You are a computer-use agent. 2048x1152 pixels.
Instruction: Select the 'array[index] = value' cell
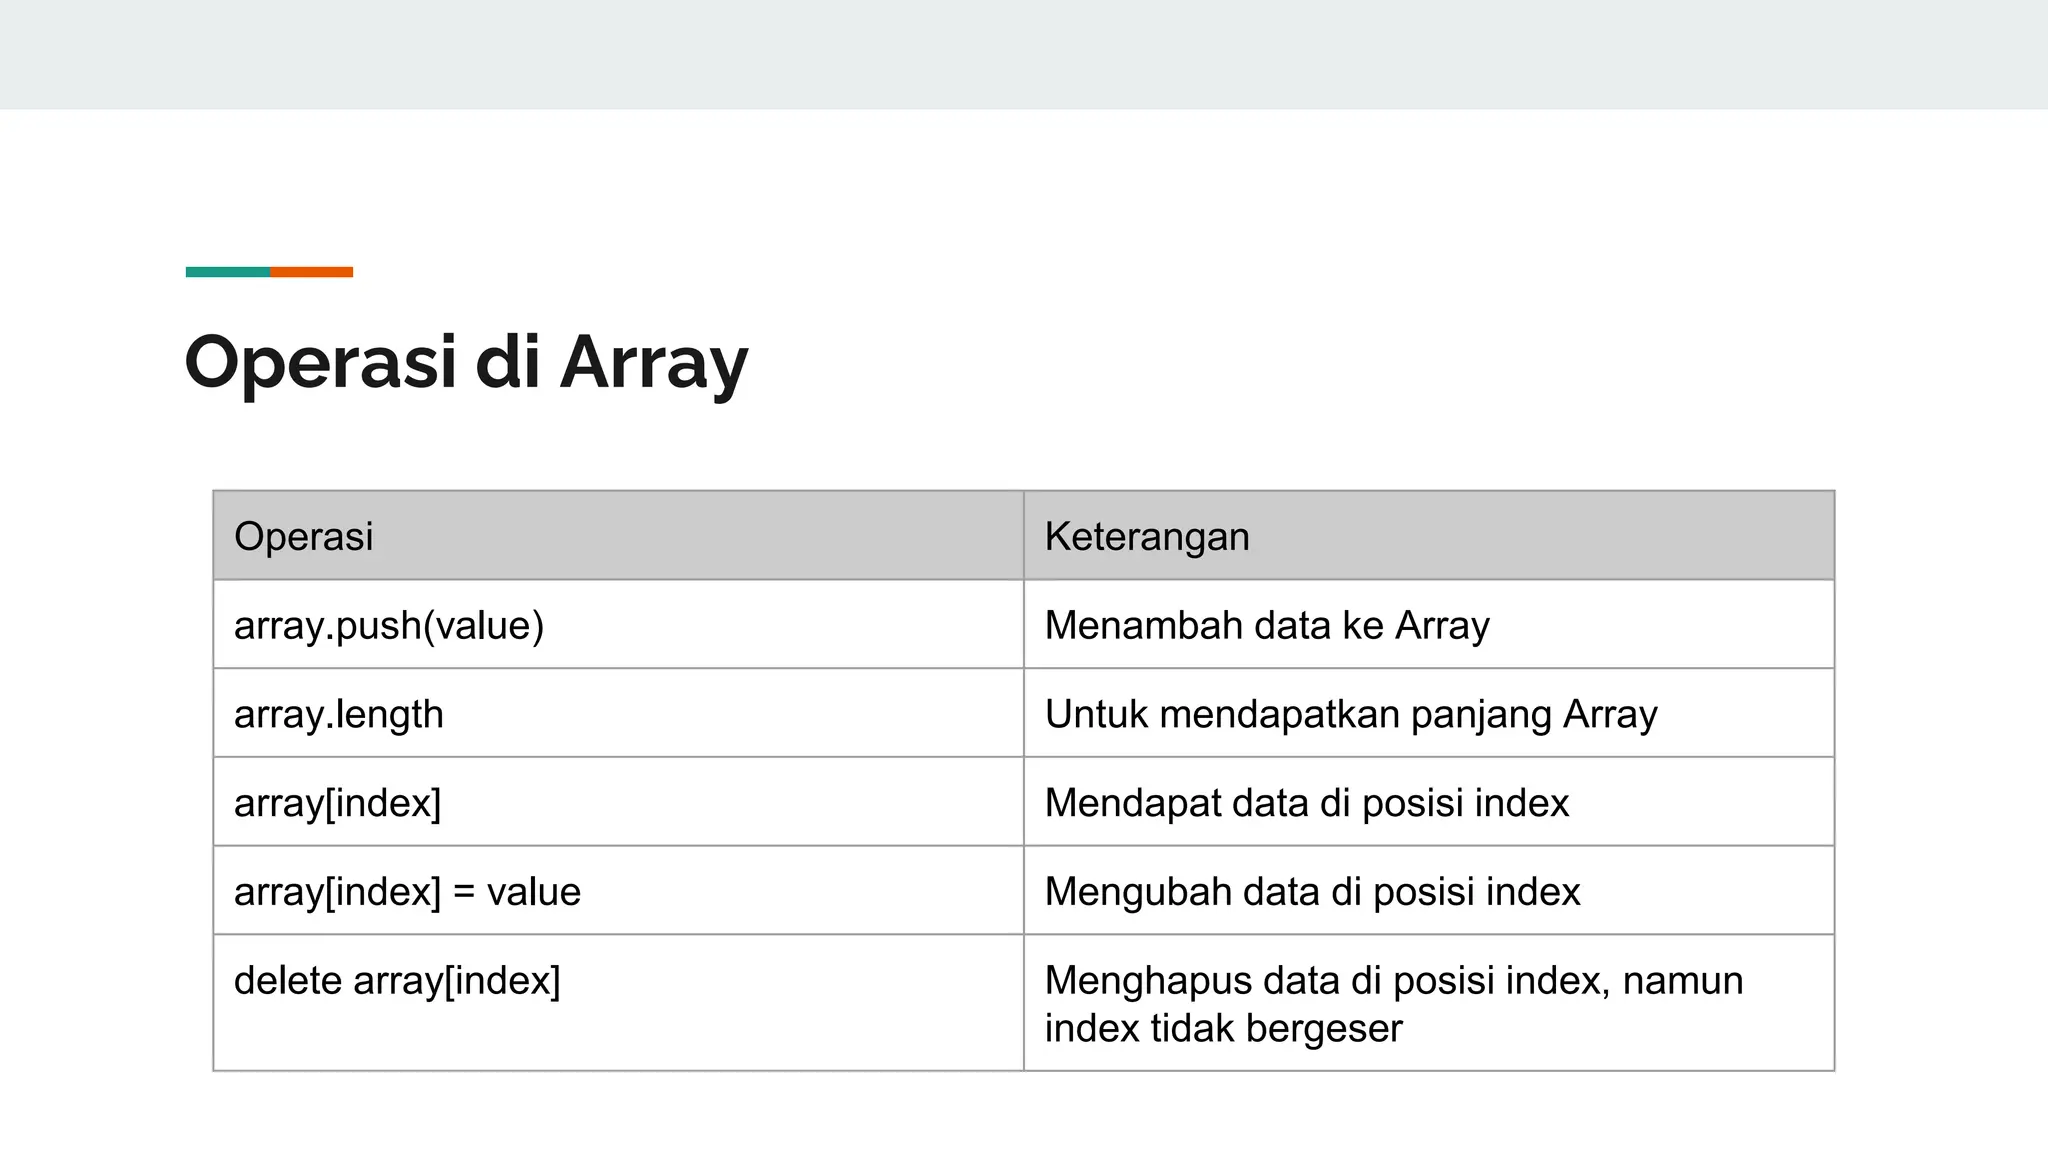click(618, 891)
